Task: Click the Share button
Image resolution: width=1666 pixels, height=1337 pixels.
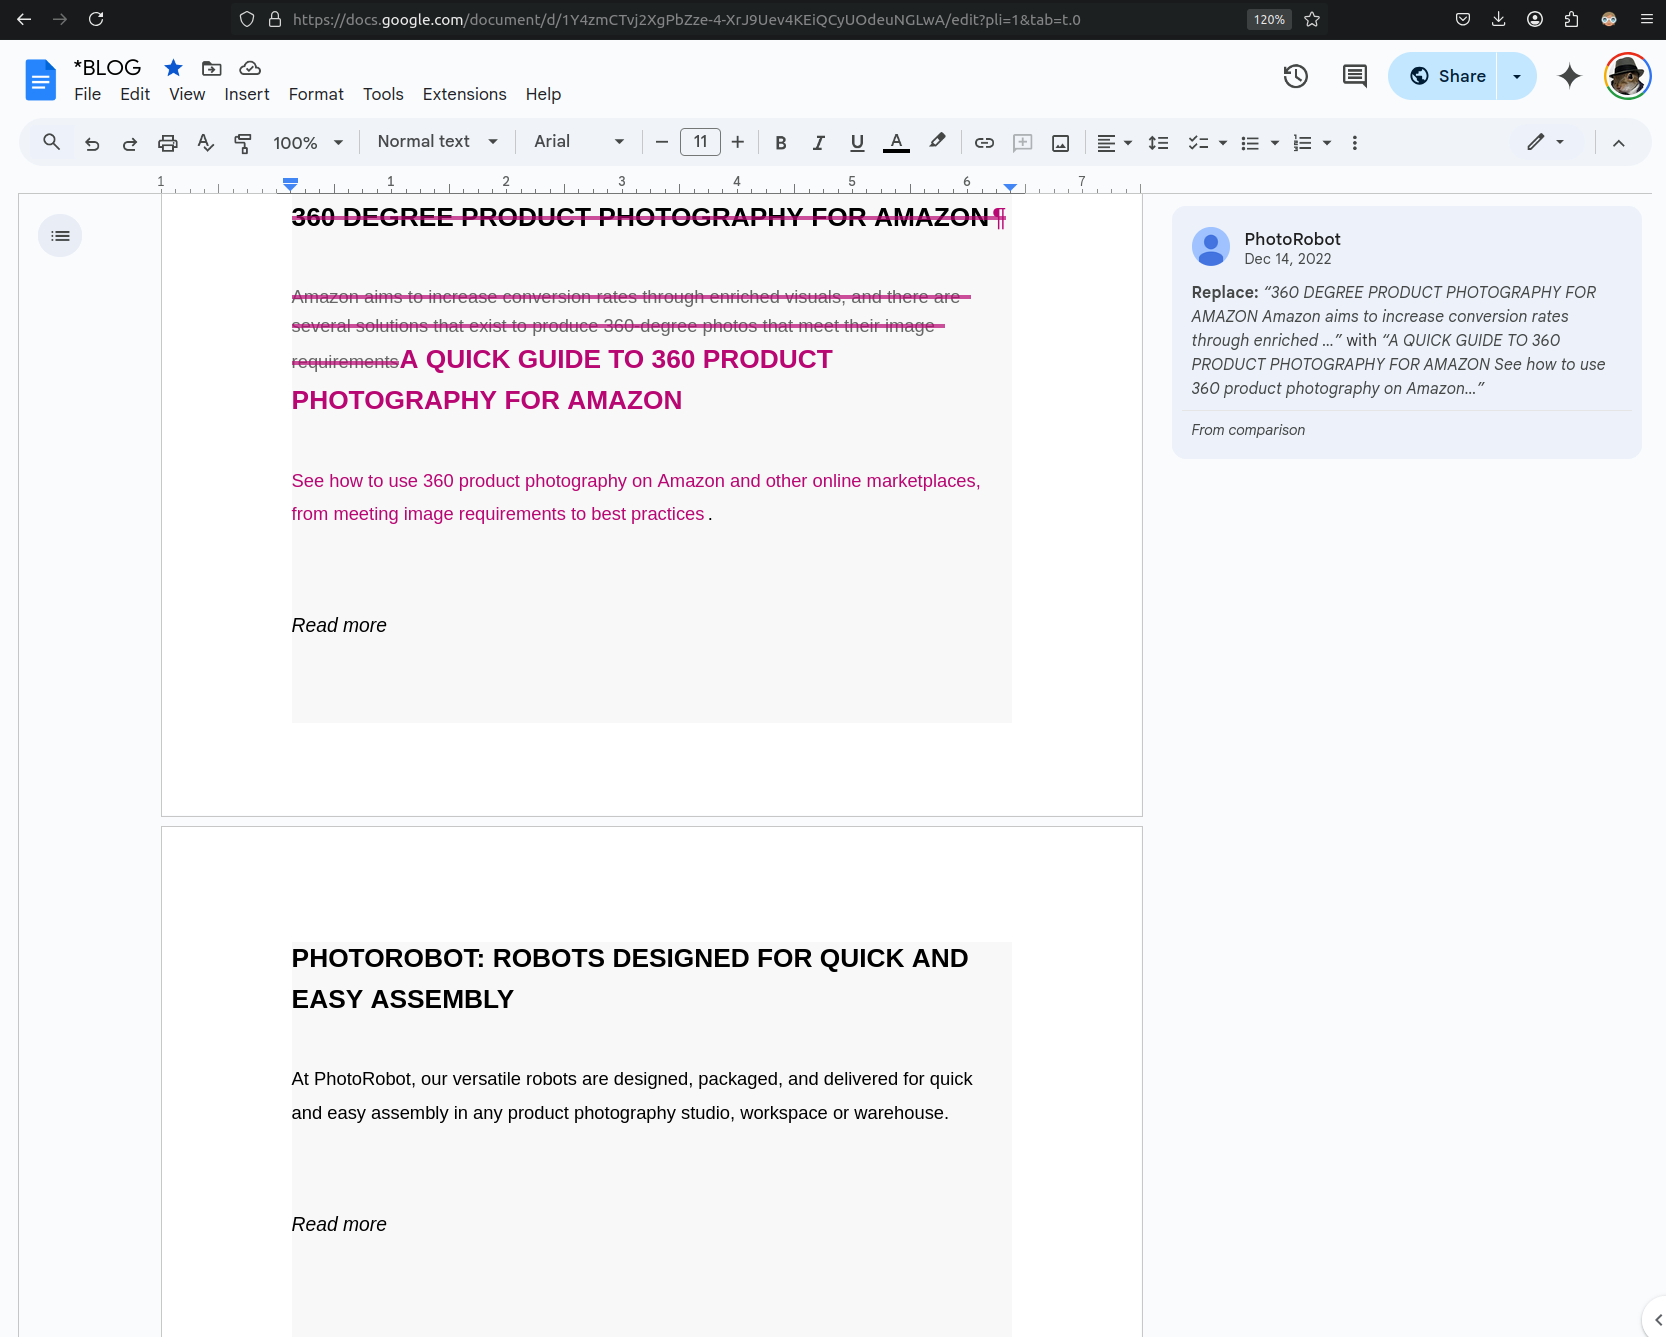Action: click(1442, 76)
